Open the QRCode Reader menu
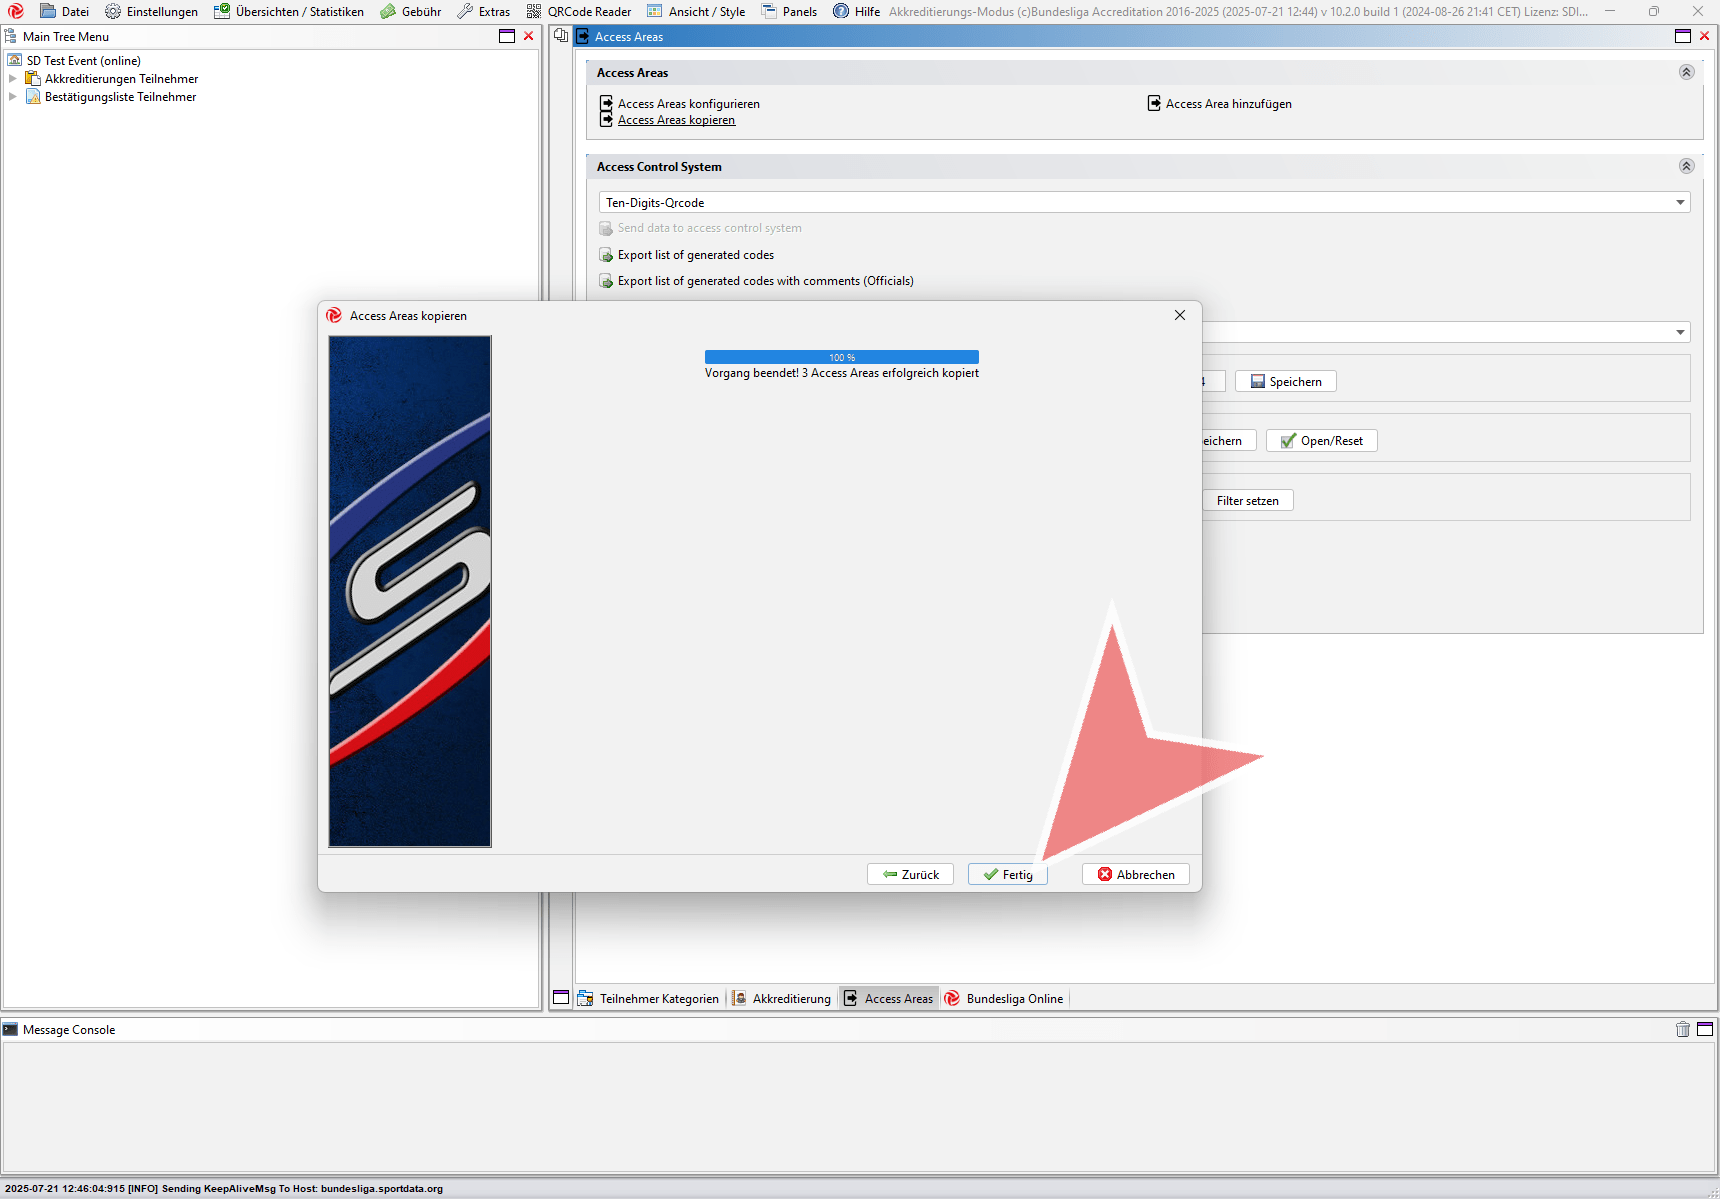Viewport: 1720px width, 1200px height. pos(578,11)
